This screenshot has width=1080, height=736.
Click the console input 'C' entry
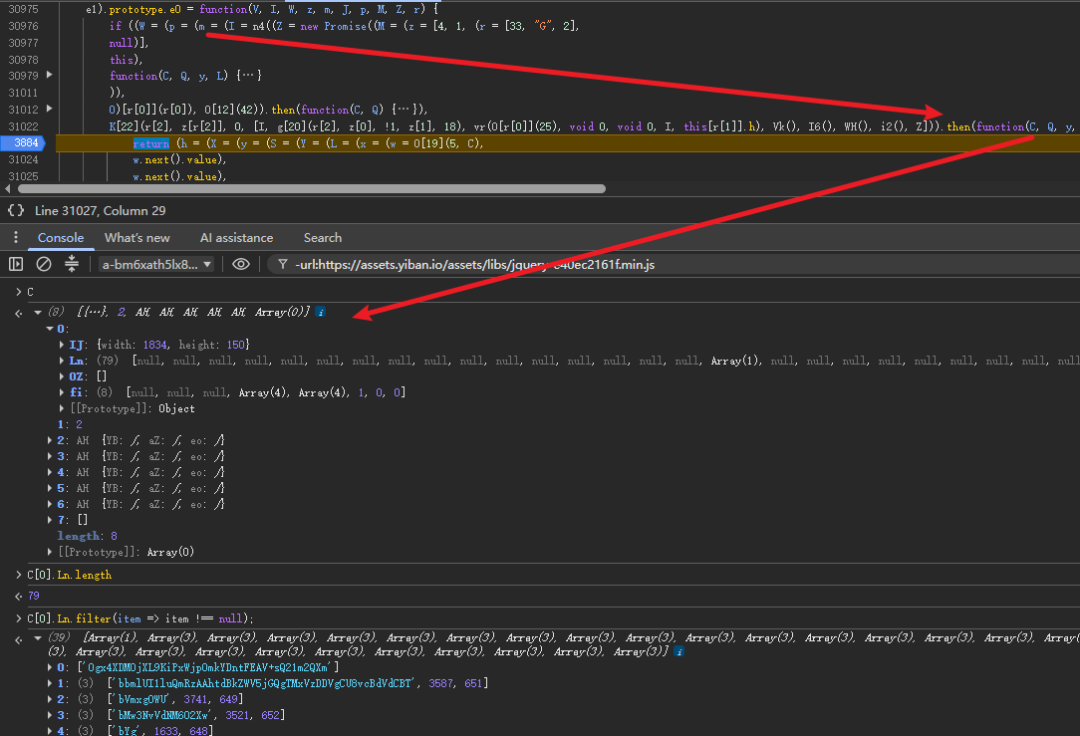(30, 293)
